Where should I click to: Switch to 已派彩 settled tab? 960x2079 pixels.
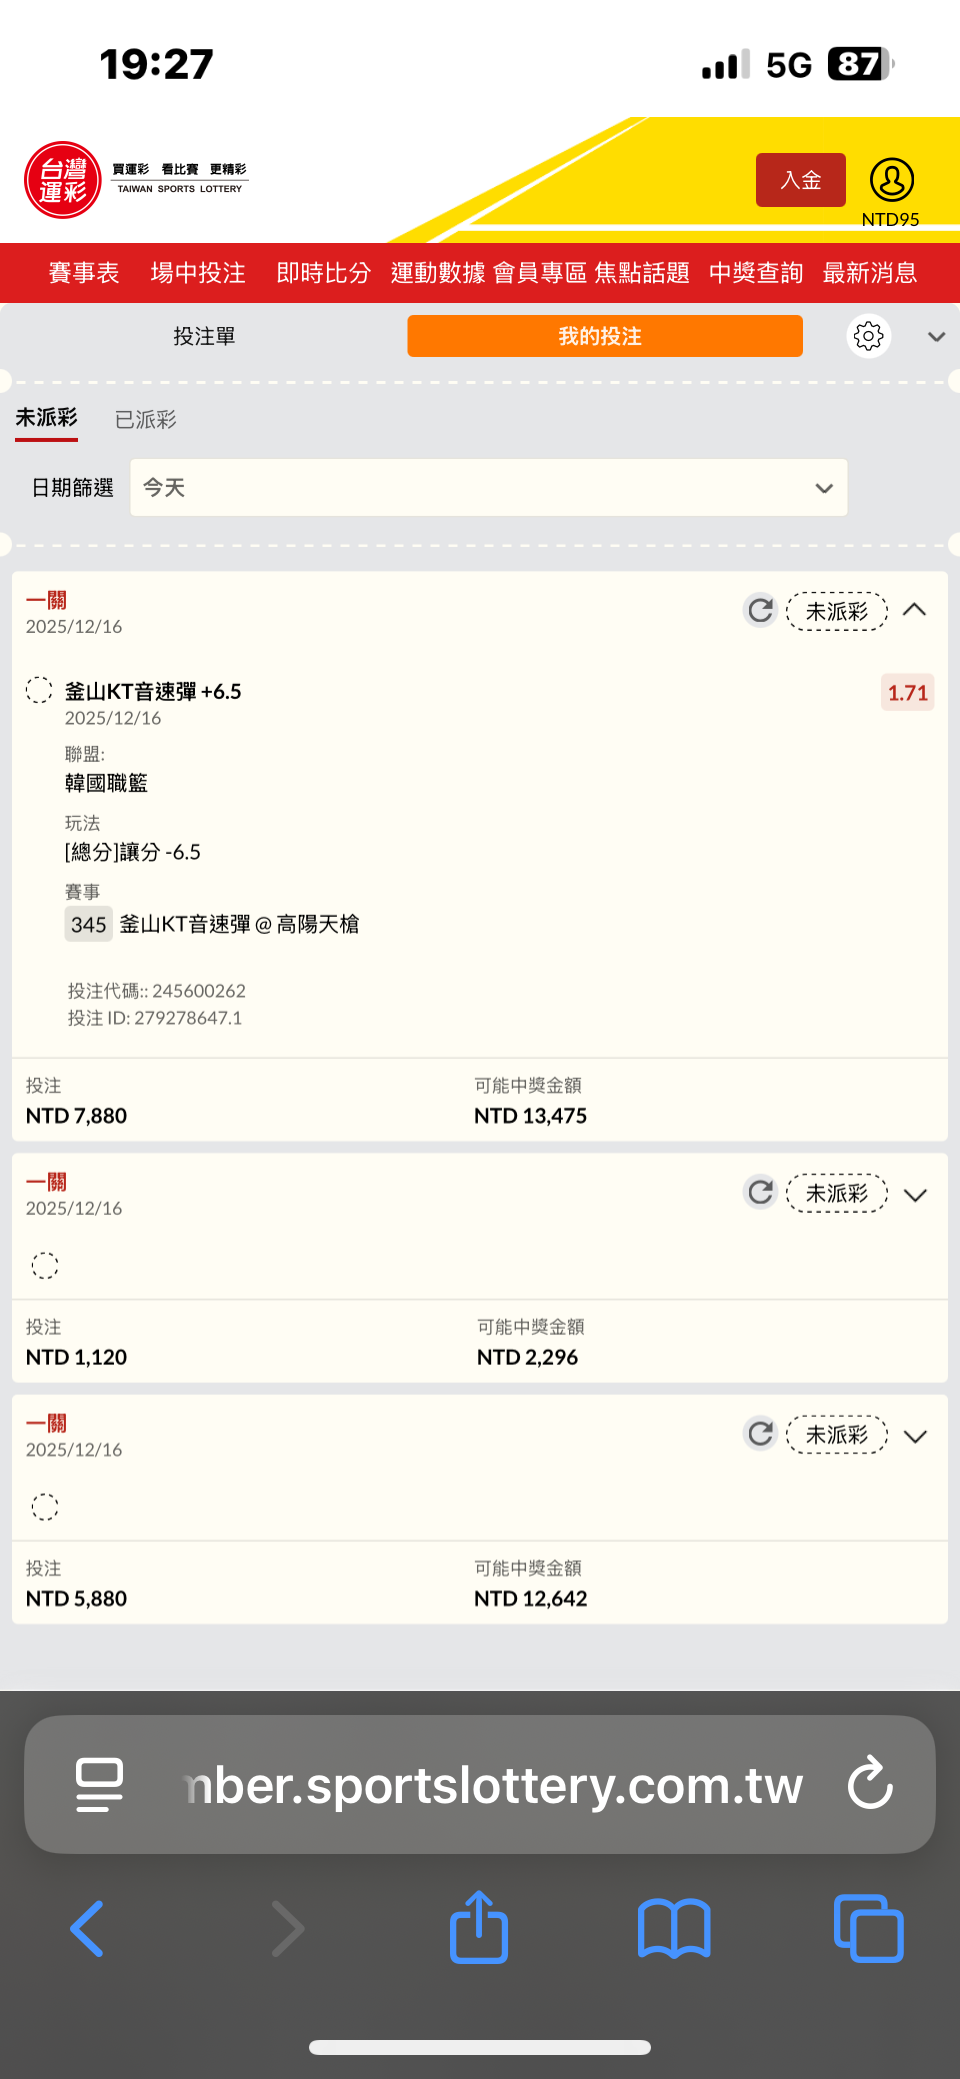(x=146, y=420)
